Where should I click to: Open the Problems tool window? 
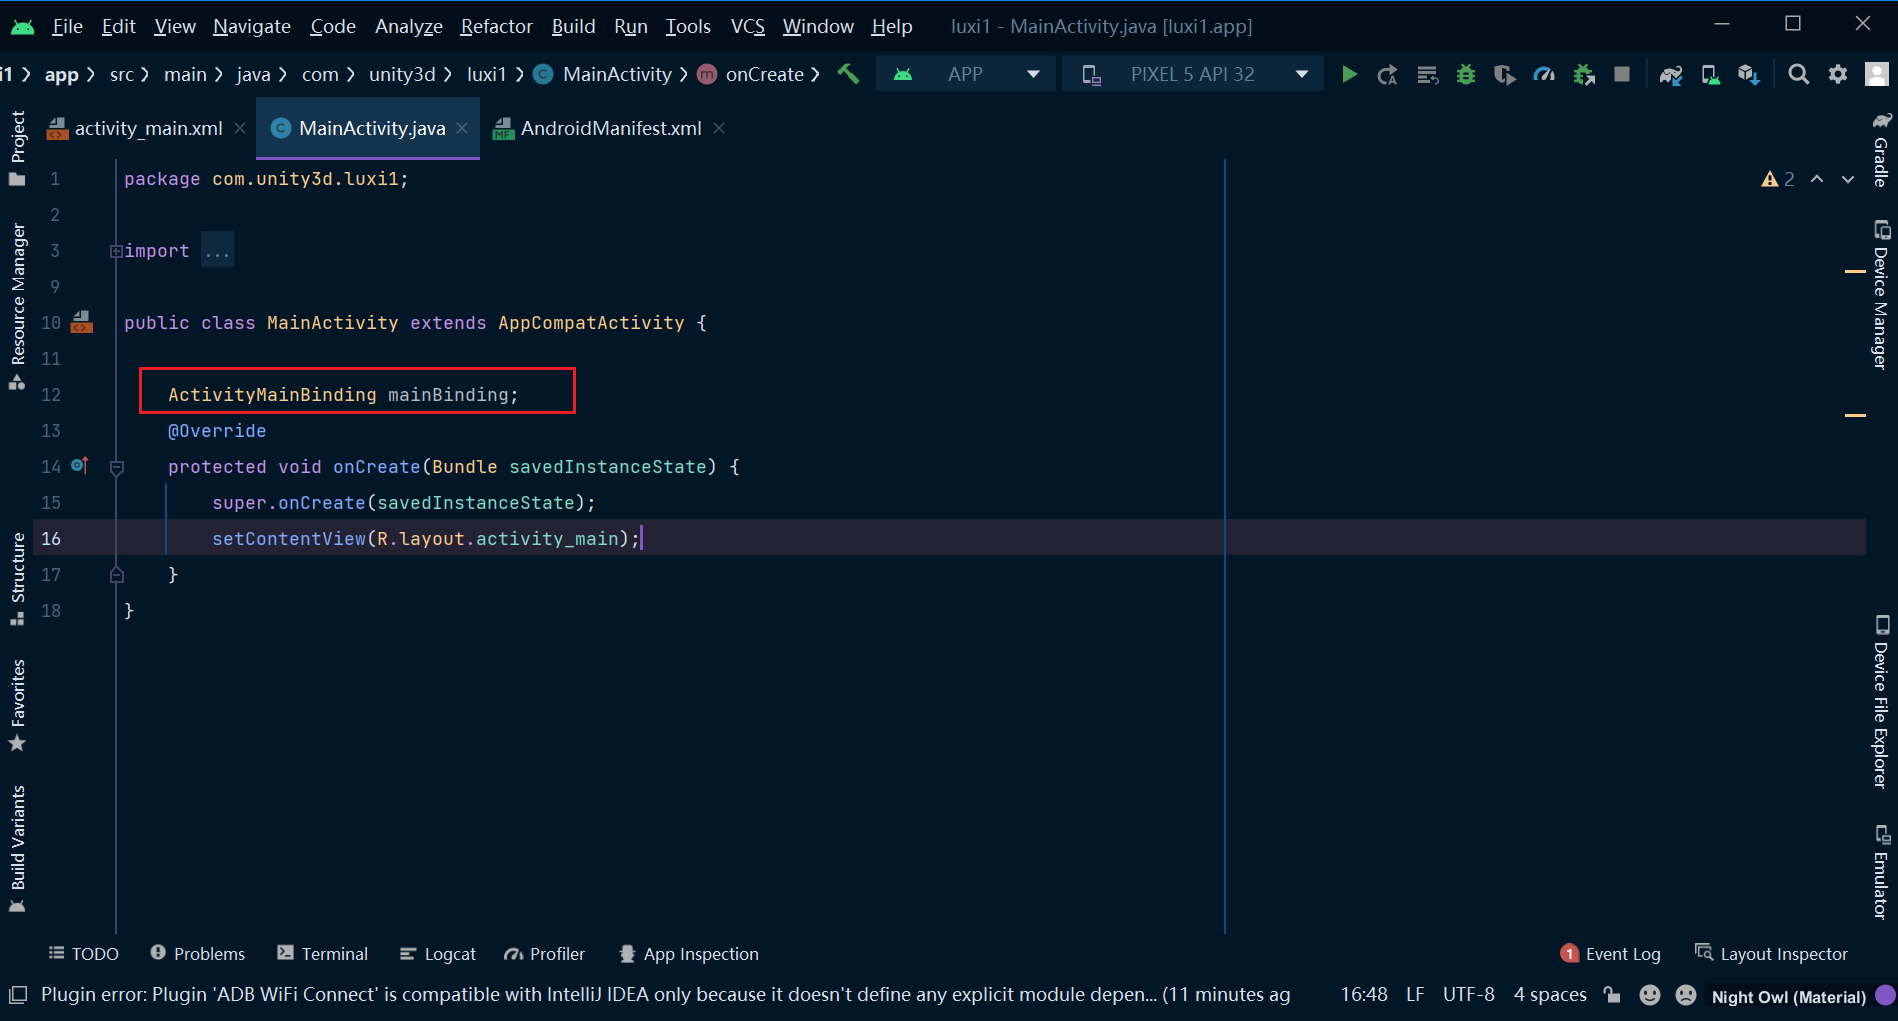197,954
